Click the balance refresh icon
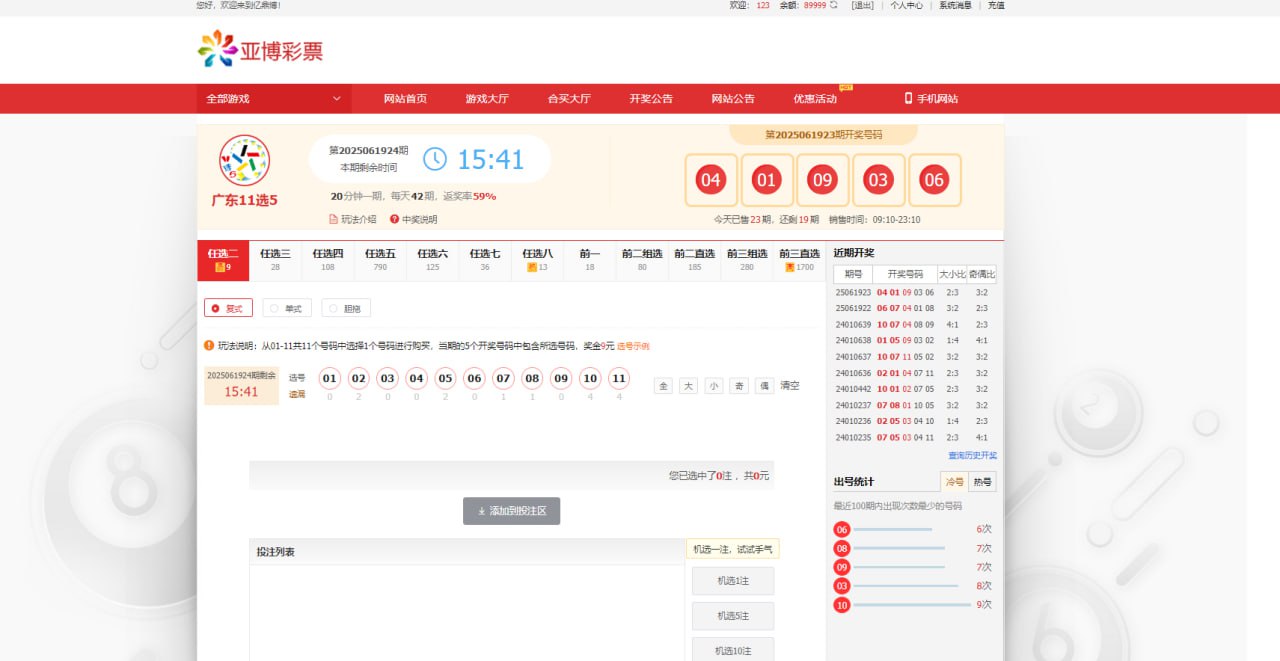Screen dimensions: 1280x661 tap(834, 5)
